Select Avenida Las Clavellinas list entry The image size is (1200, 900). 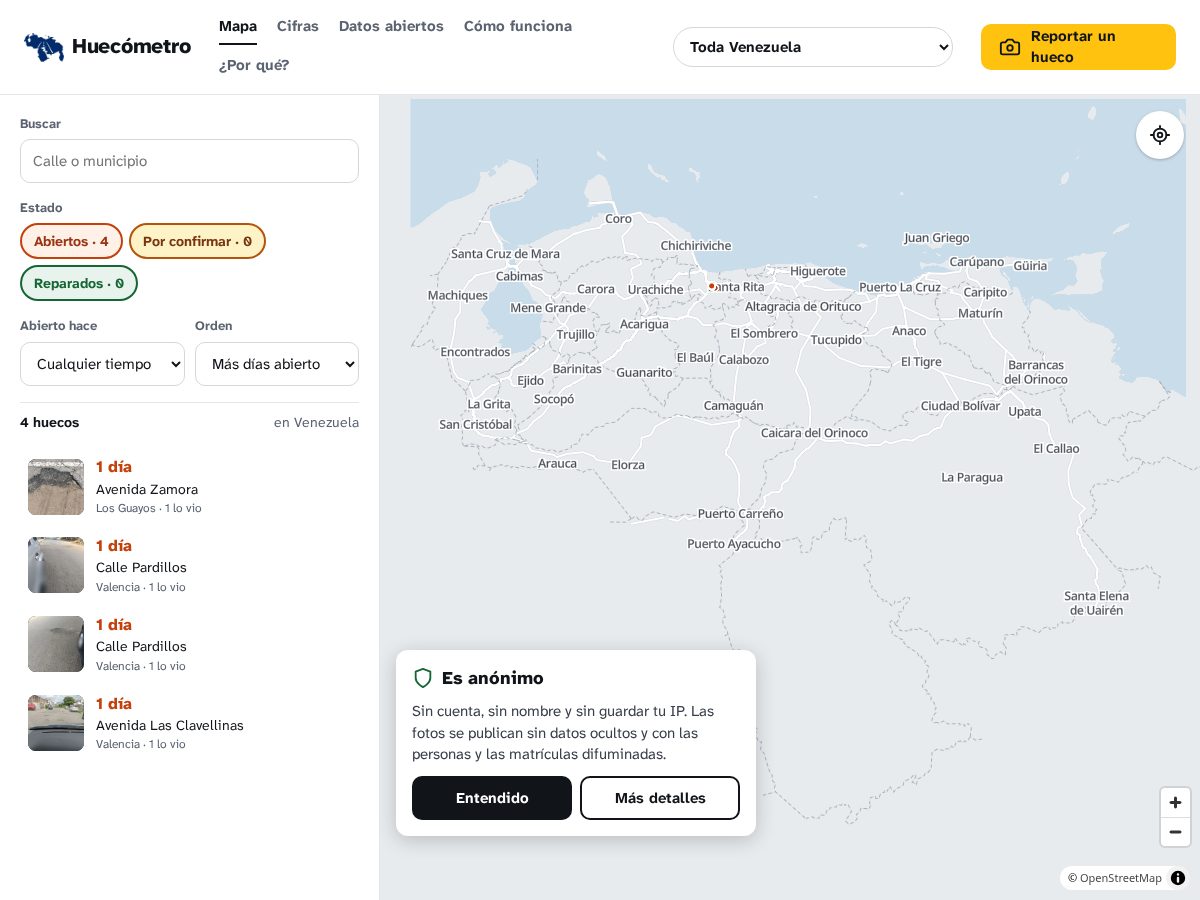pos(189,723)
